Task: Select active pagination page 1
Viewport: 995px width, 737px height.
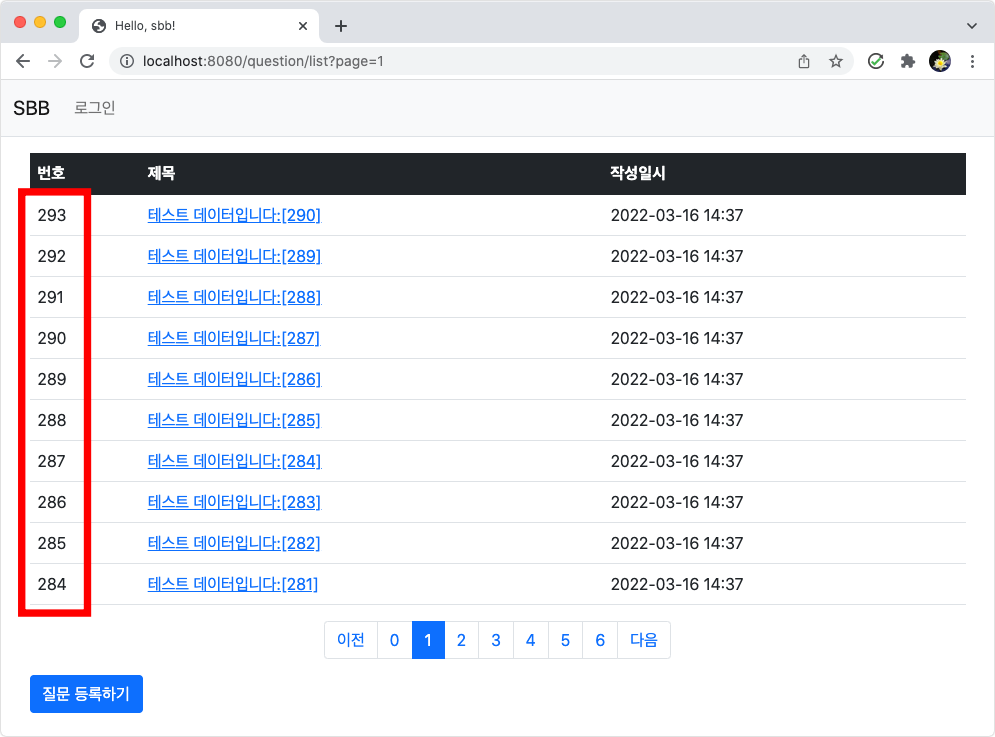Action: tap(428, 640)
